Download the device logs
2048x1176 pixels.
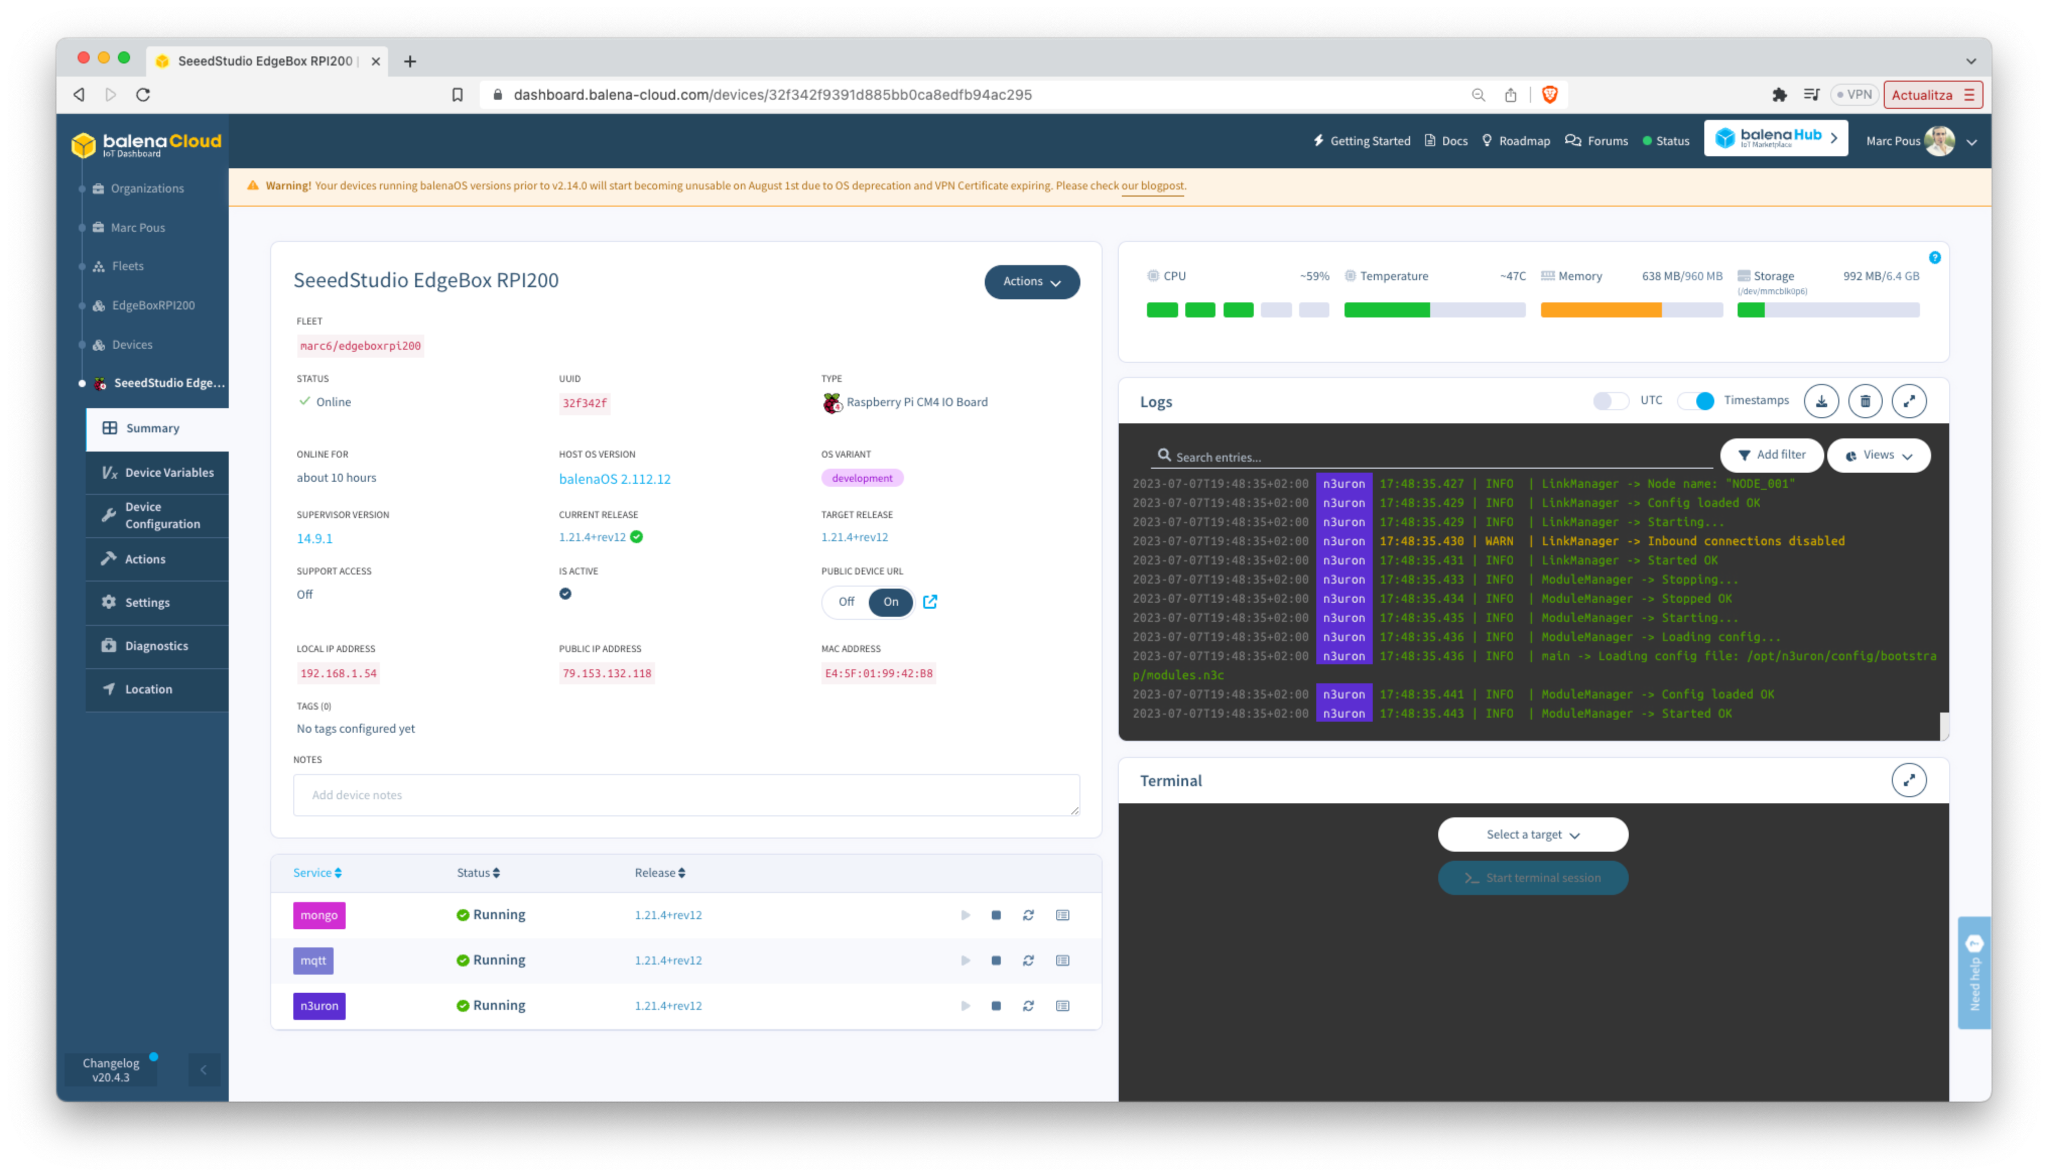point(1821,401)
